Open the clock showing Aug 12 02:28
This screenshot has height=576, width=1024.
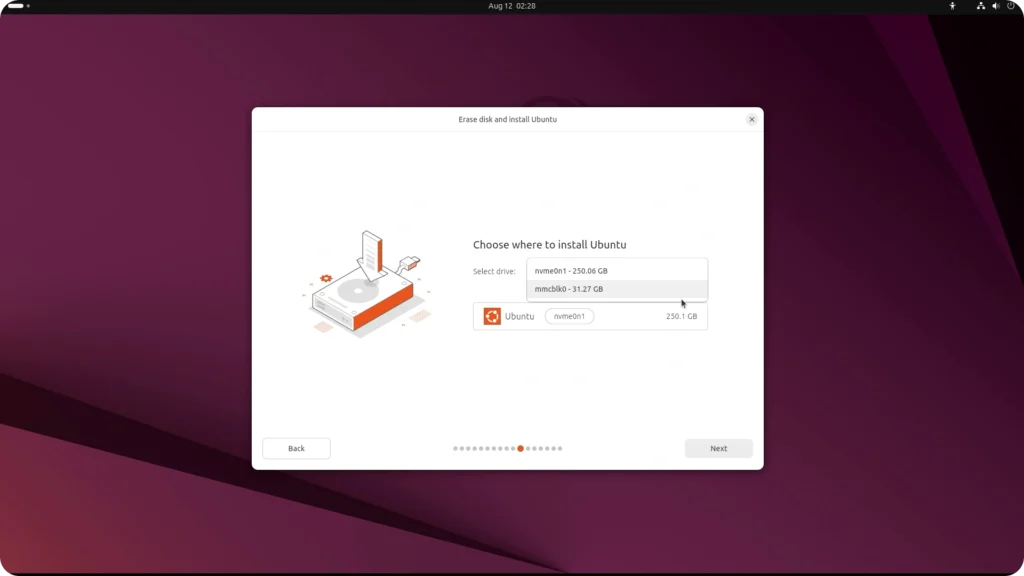tap(512, 6)
